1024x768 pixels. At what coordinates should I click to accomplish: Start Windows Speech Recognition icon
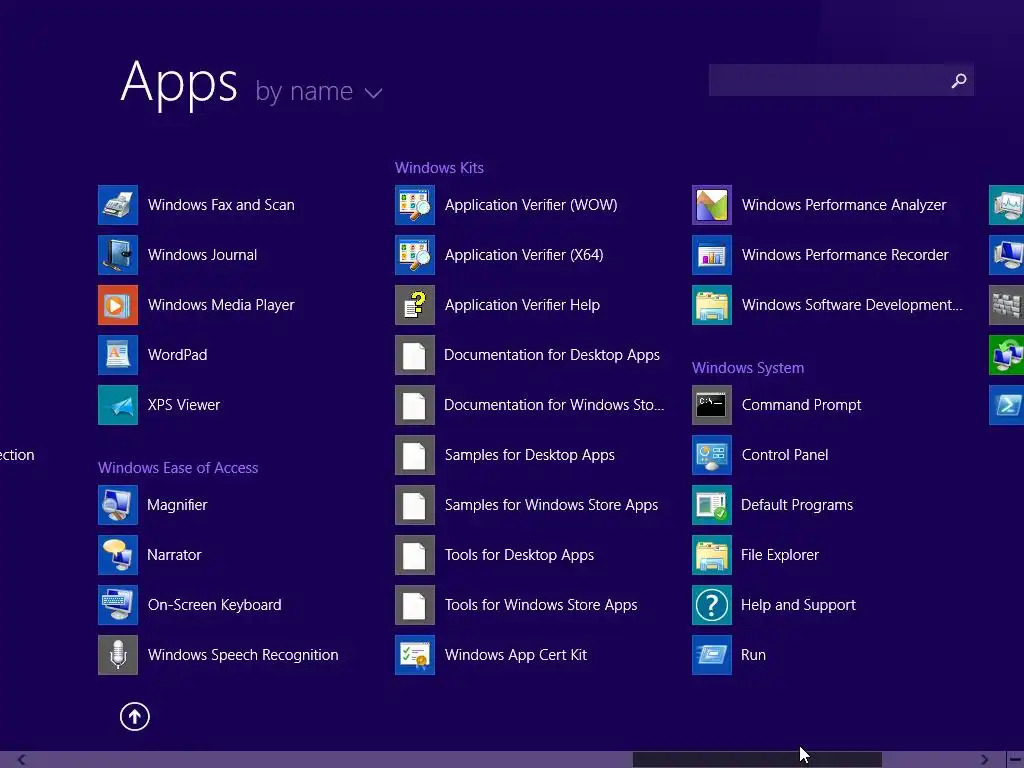point(118,655)
